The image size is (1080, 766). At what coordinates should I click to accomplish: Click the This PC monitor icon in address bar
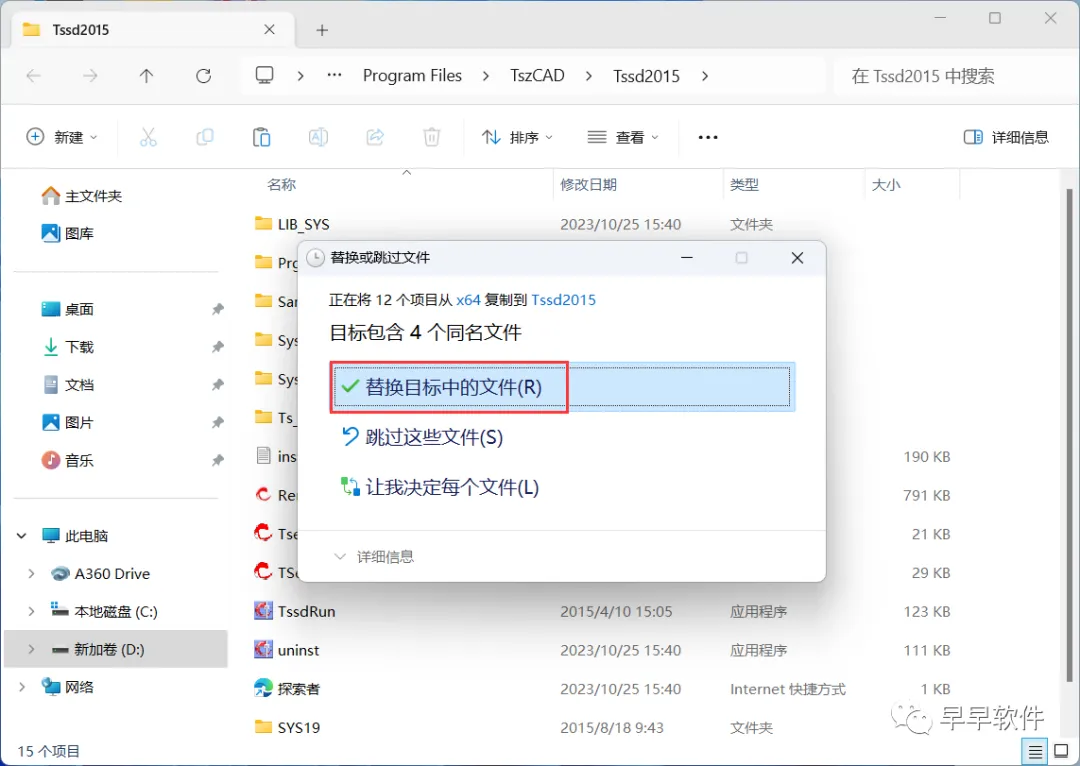click(264, 75)
